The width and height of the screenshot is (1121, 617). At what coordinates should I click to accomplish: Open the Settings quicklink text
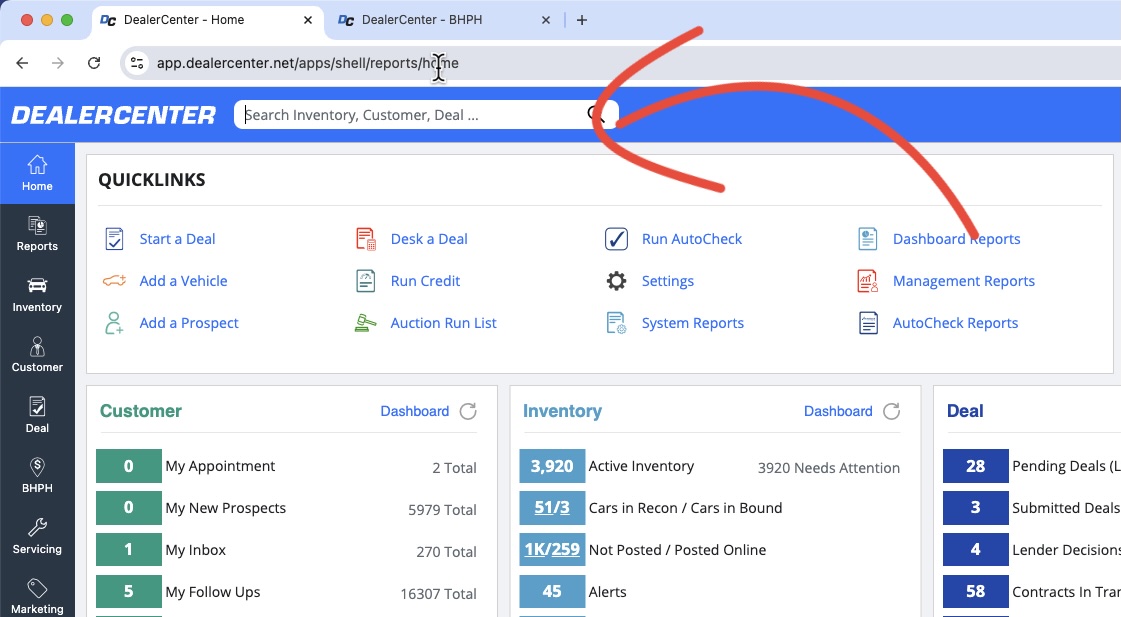point(668,281)
